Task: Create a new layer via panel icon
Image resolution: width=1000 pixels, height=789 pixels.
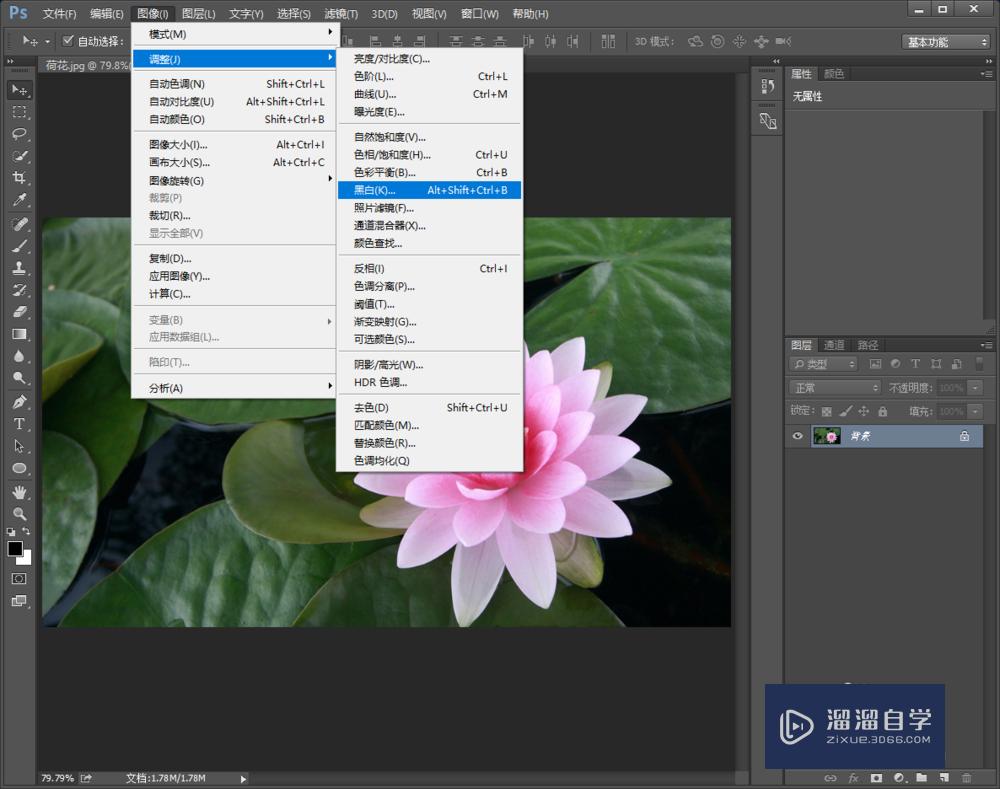Action: [x=942, y=777]
